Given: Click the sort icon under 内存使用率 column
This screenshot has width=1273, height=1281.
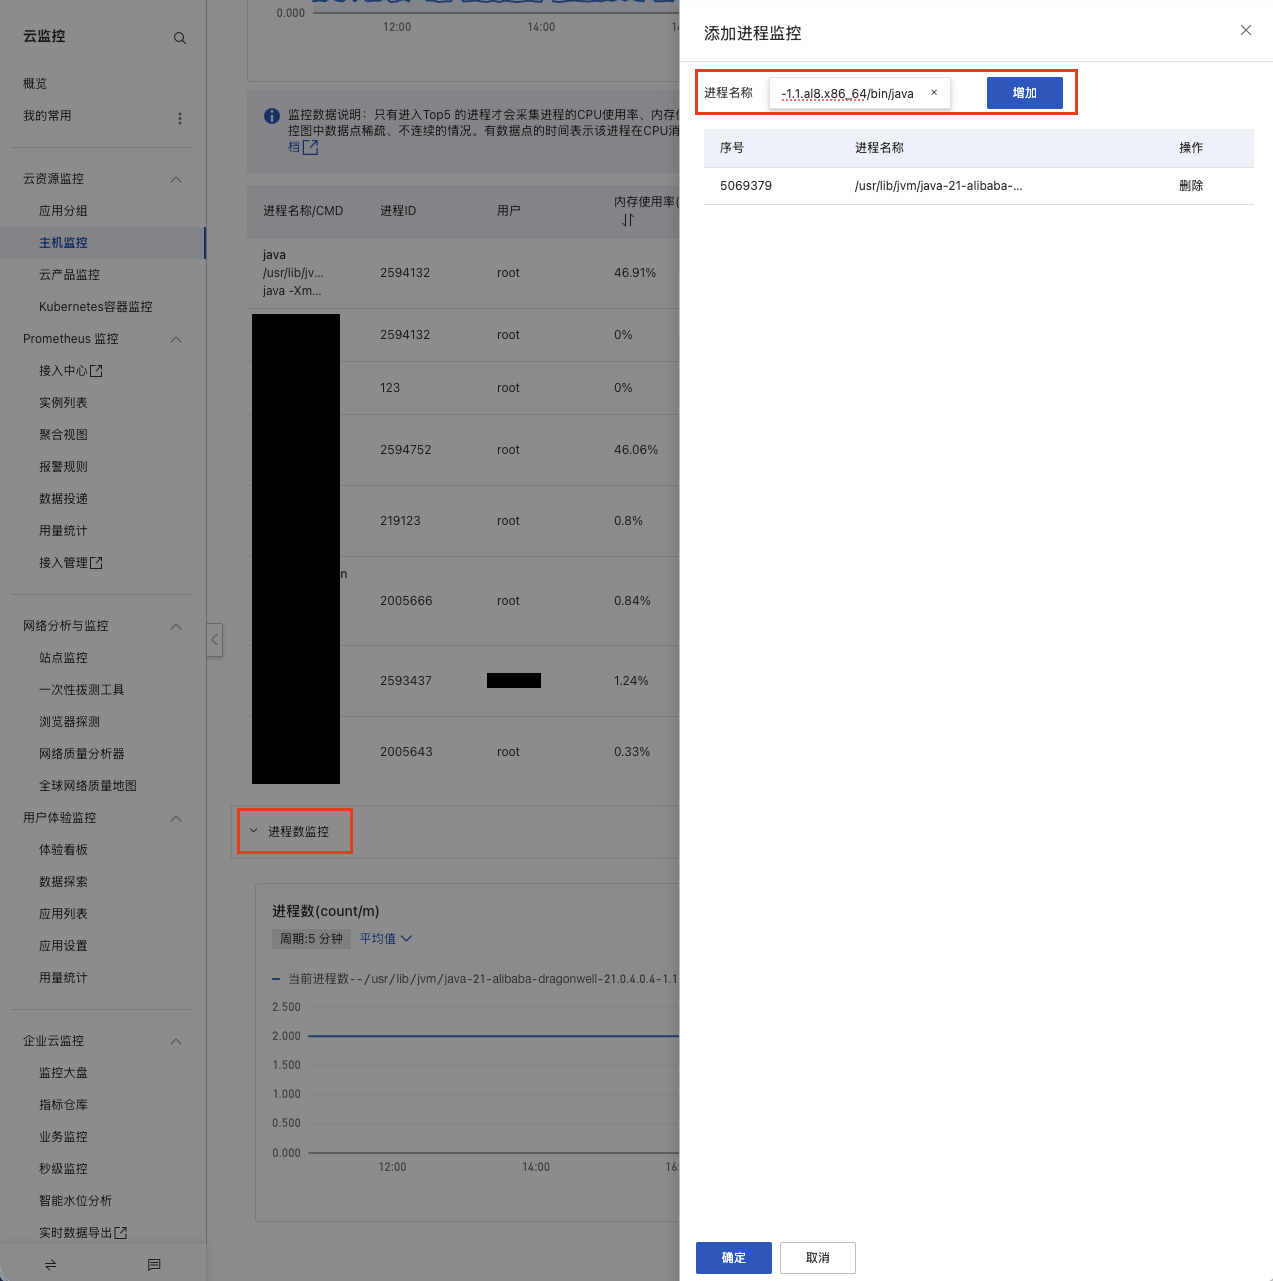Looking at the screenshot, I should pos(627,220).
